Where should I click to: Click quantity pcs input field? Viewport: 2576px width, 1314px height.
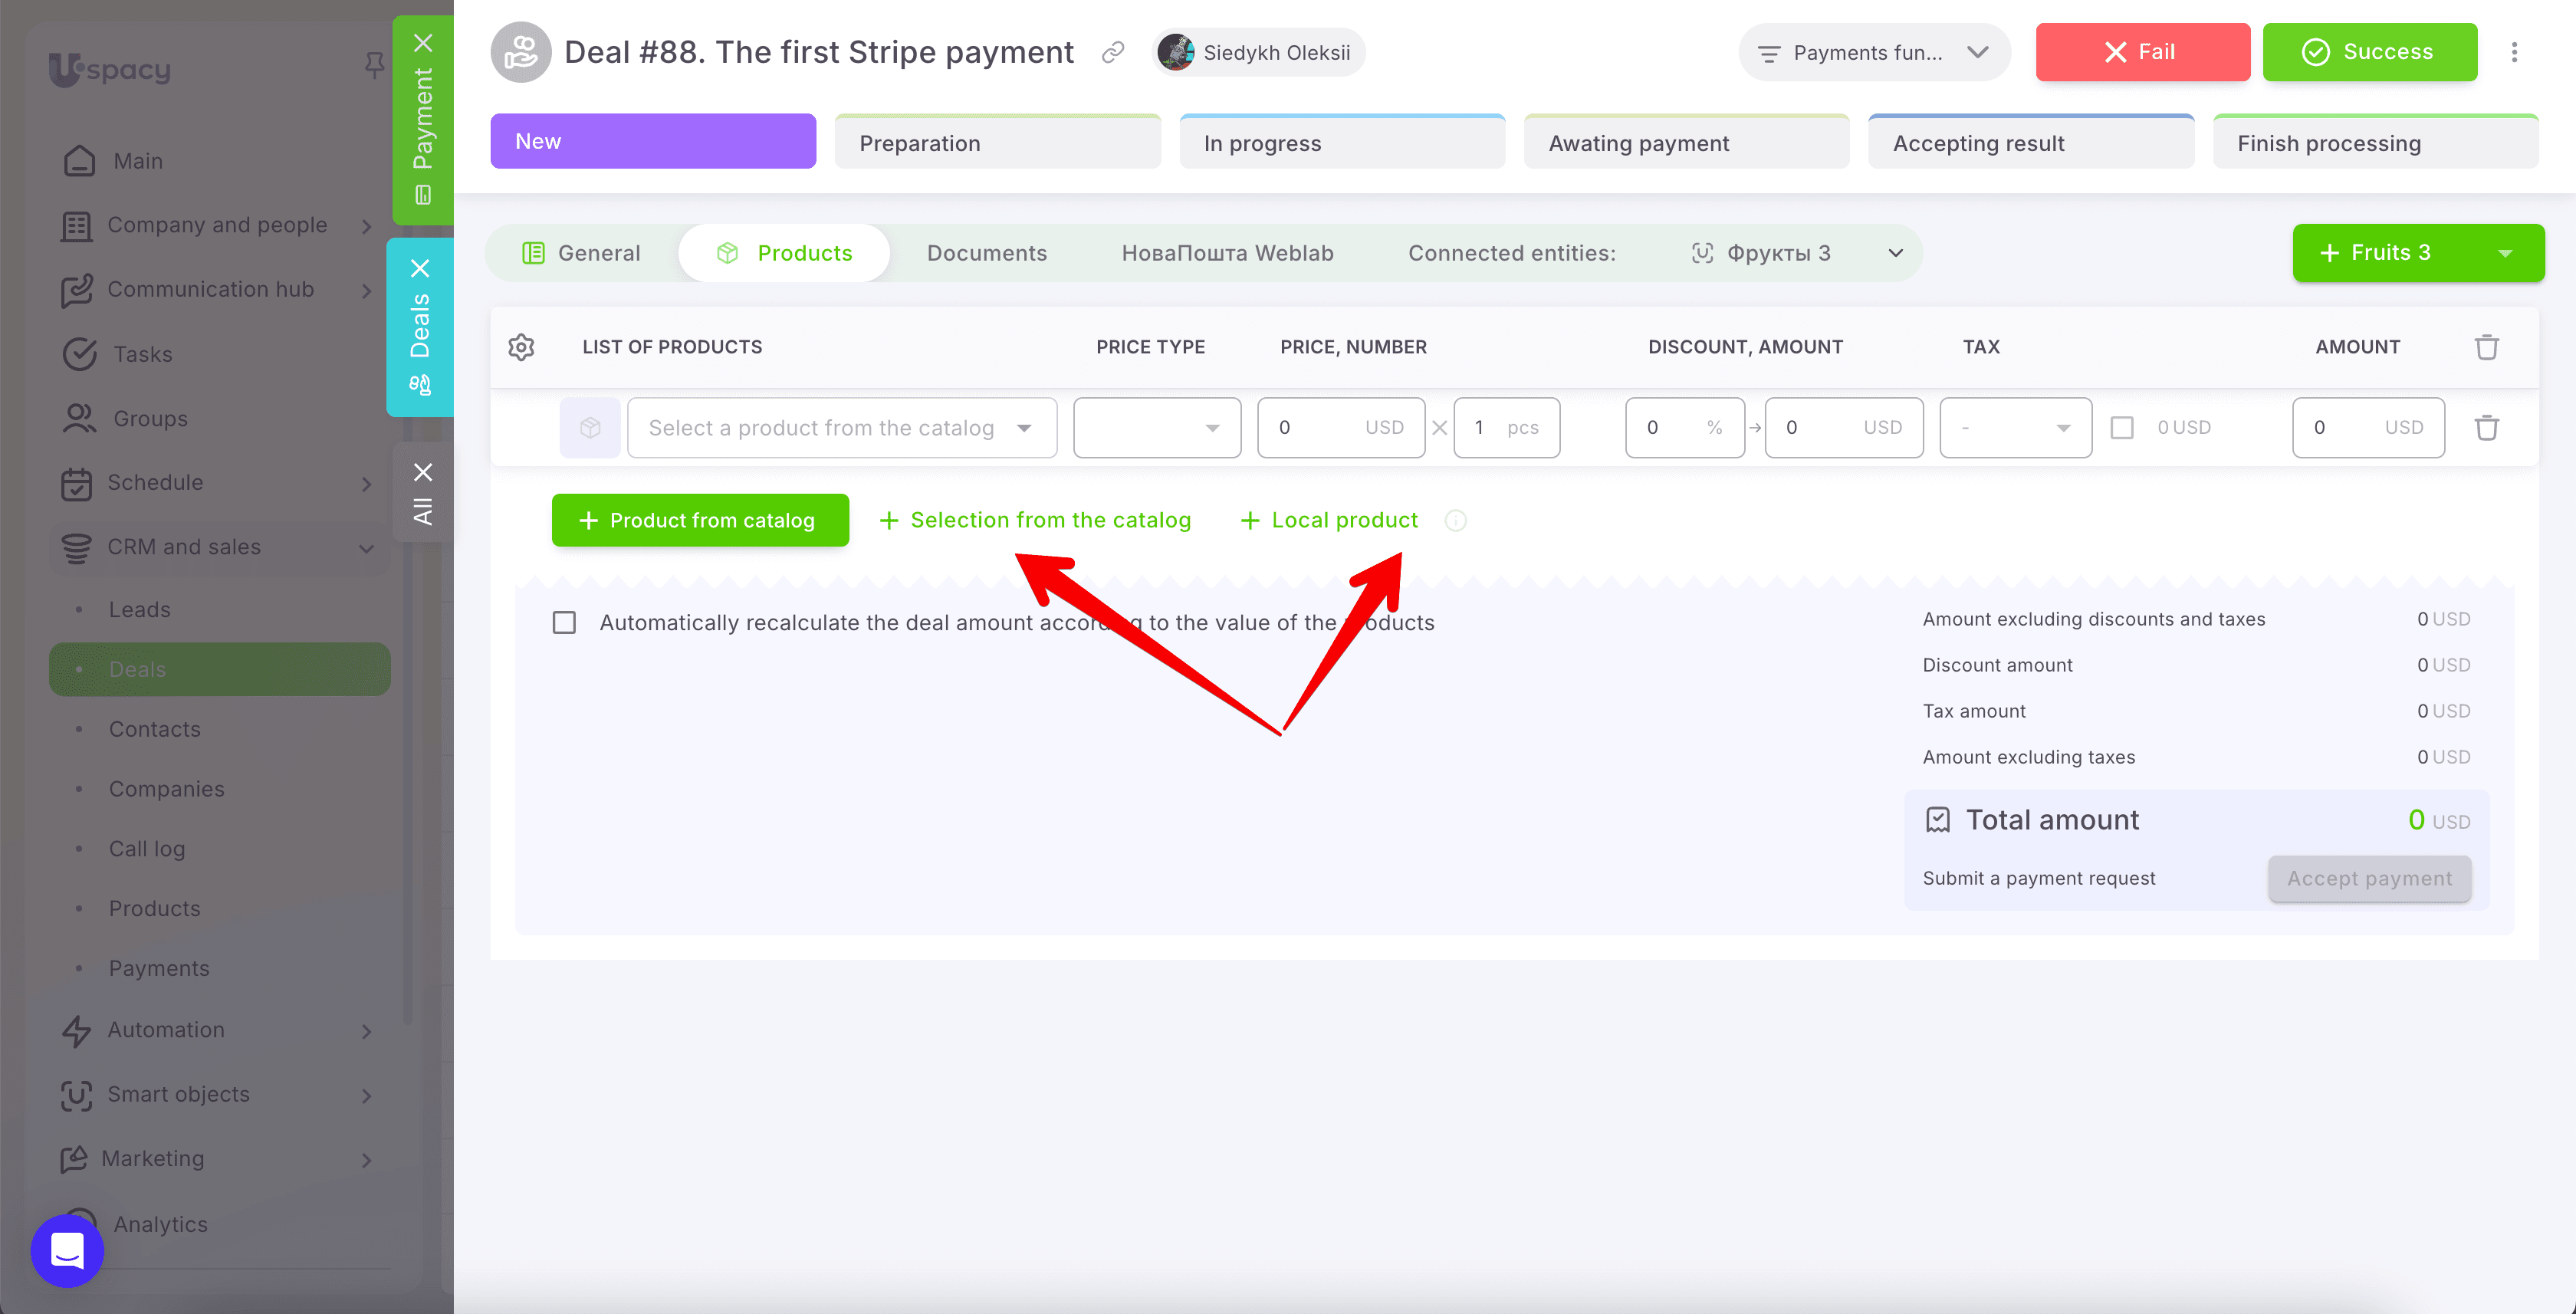point(1507,428)
